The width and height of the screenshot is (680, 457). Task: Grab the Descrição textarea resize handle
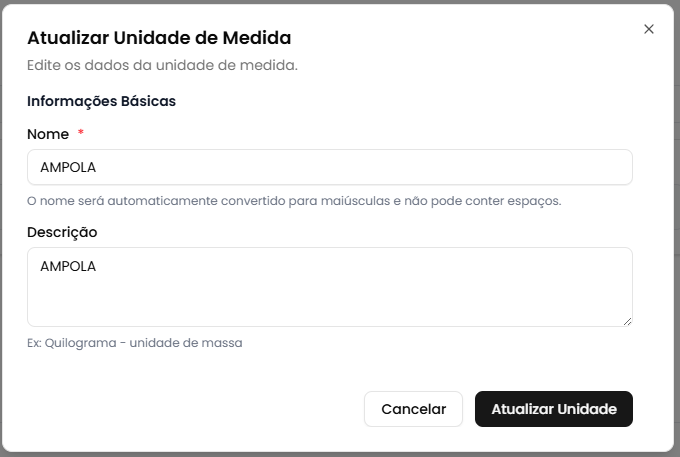coord(628,321)
